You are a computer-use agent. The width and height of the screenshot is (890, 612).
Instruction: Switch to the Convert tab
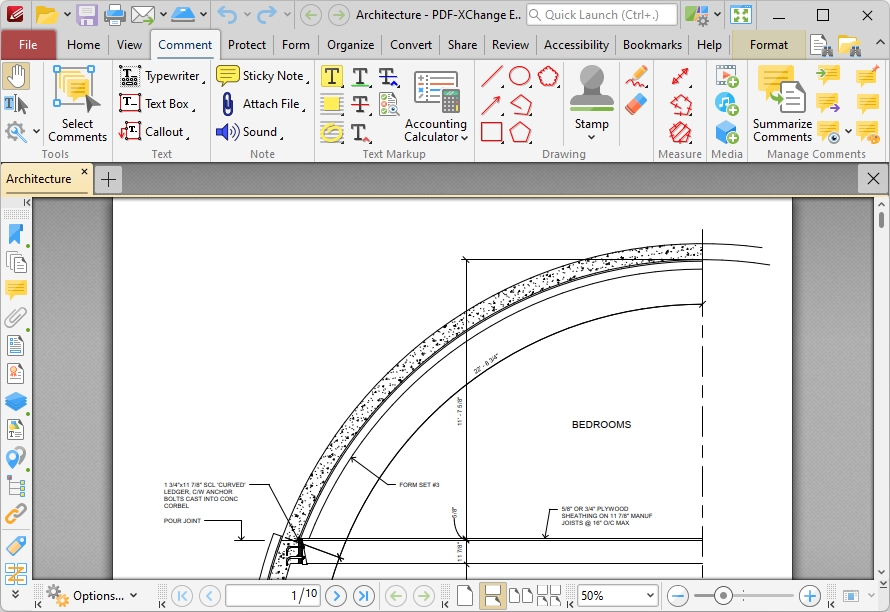[411, 45]
